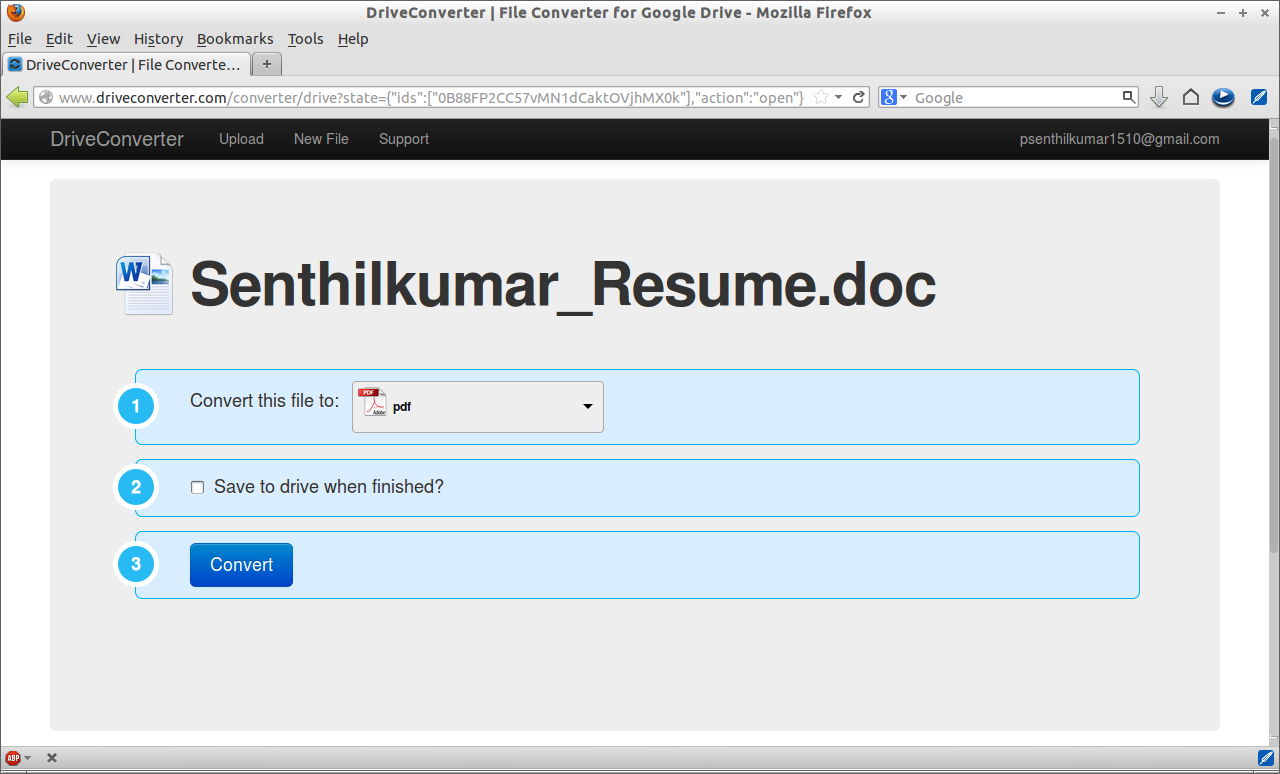Image resolution: width=1280 pixels, height=774 pixels.
Task: Click the search magnifier icon
Action: pyautogui.click(x=1129, y=97)
